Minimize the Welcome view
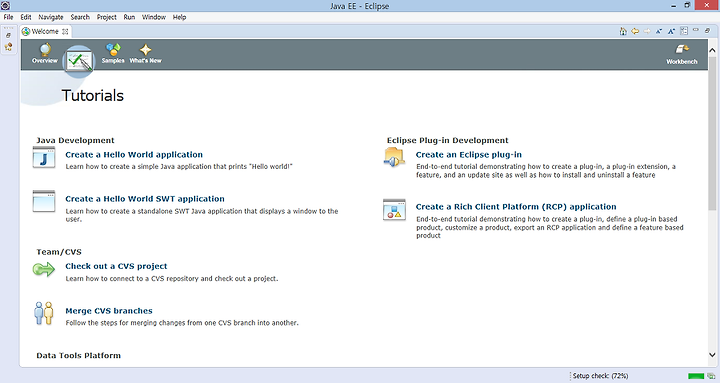This screenshot has height=383, width=720. (x=696, y=30)
